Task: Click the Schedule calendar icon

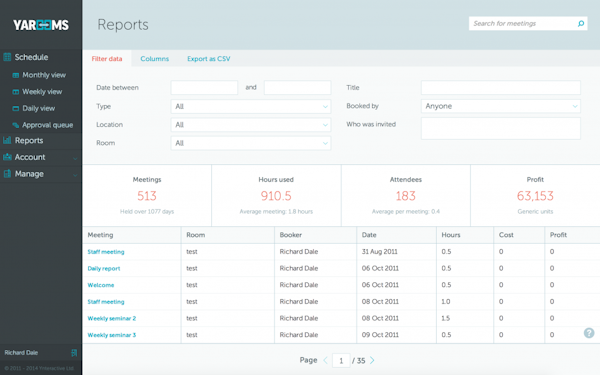Action: (7, 57)
